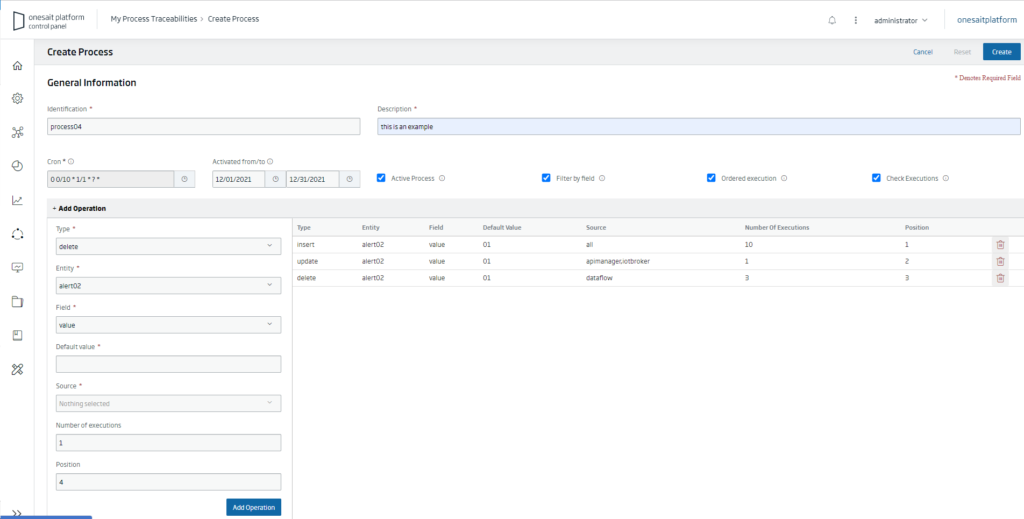Screen dimensions: 1024x519
Task: Click the Position column header in table
Action: click(917, 228)
